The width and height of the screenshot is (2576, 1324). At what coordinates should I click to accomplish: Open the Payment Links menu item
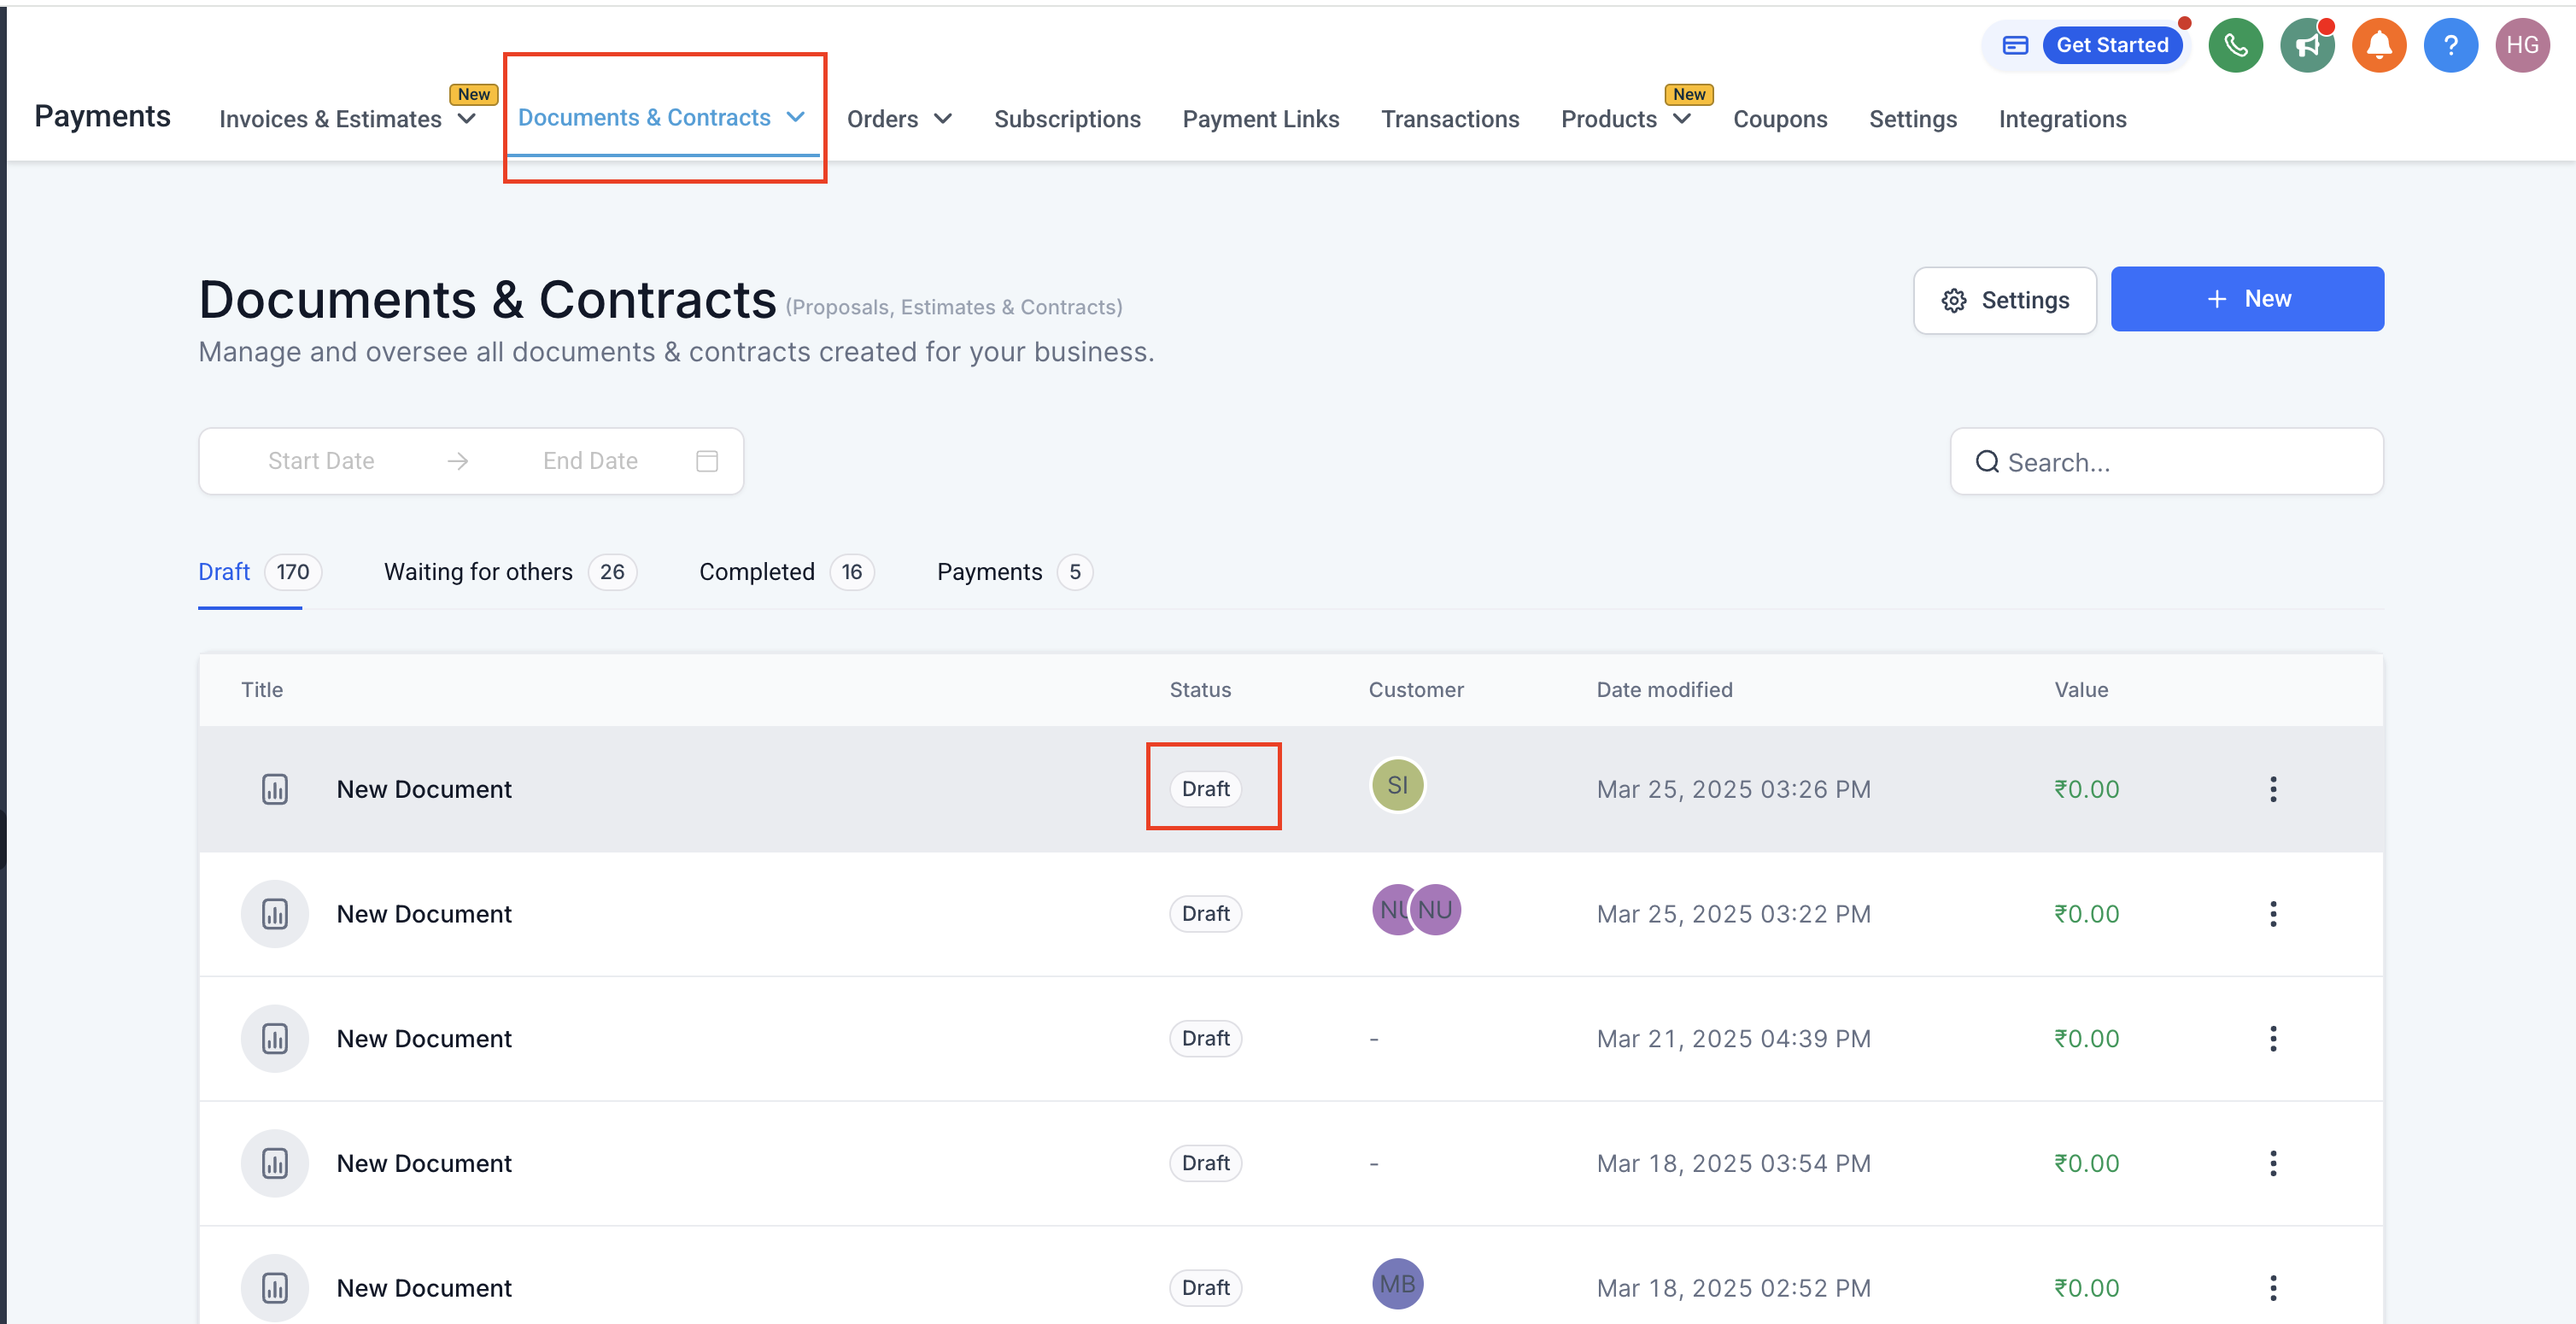coord(1260,119)
